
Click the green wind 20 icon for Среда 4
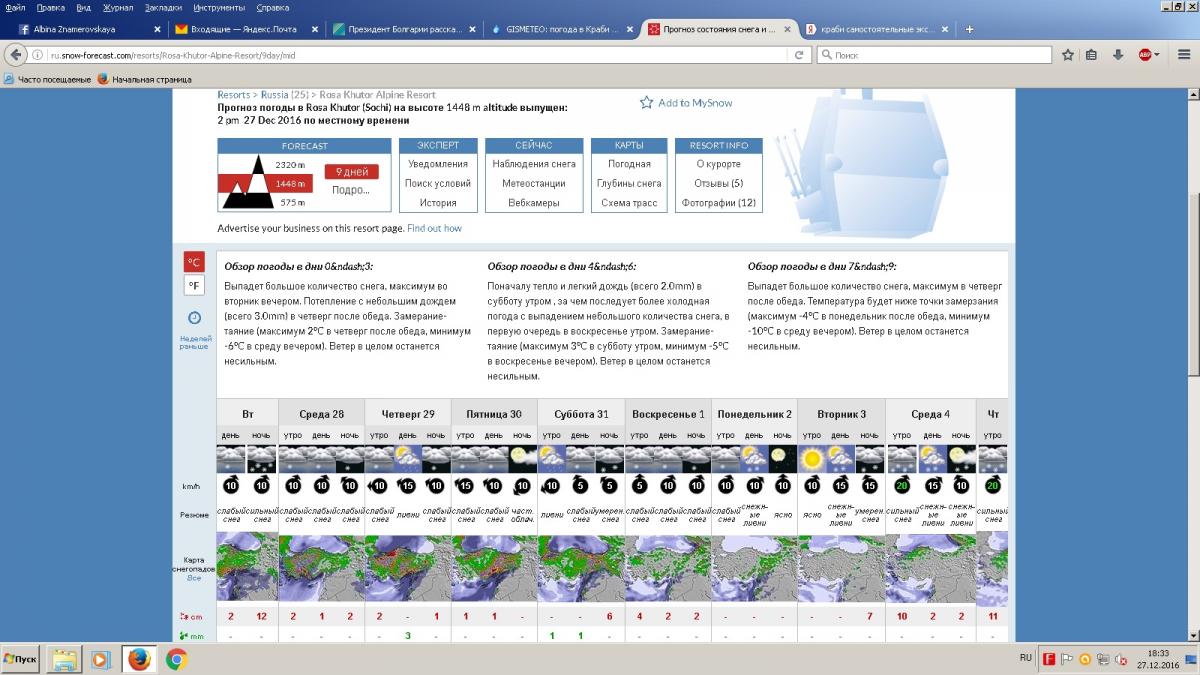coord(902,486)
